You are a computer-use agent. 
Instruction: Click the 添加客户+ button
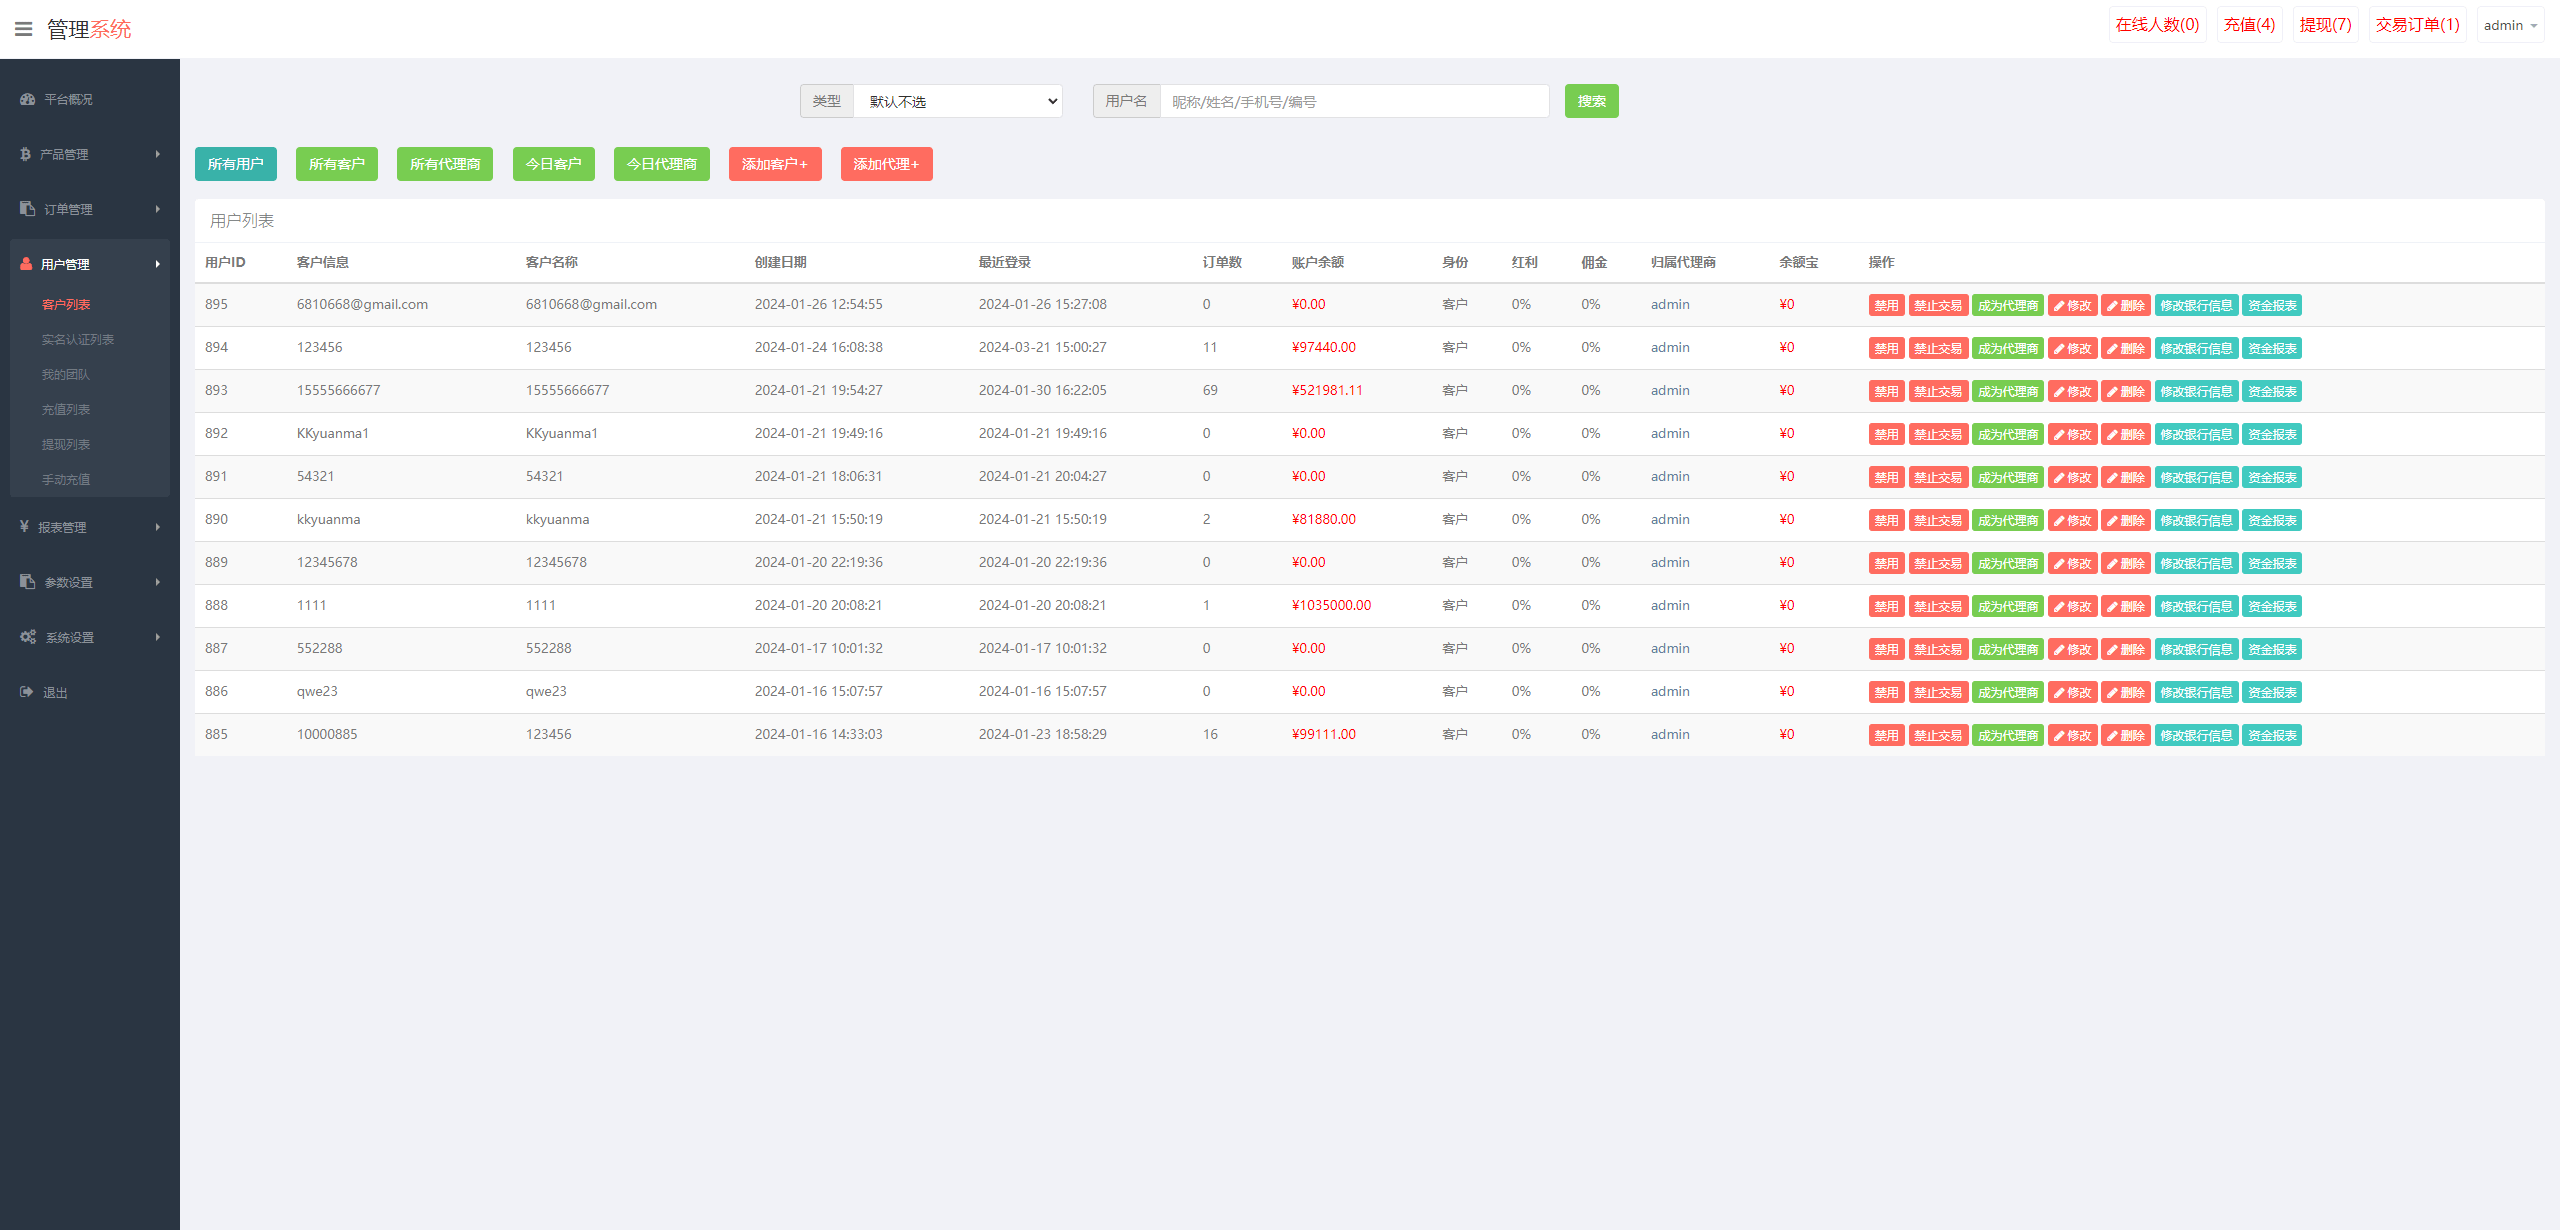click(774, 164)
